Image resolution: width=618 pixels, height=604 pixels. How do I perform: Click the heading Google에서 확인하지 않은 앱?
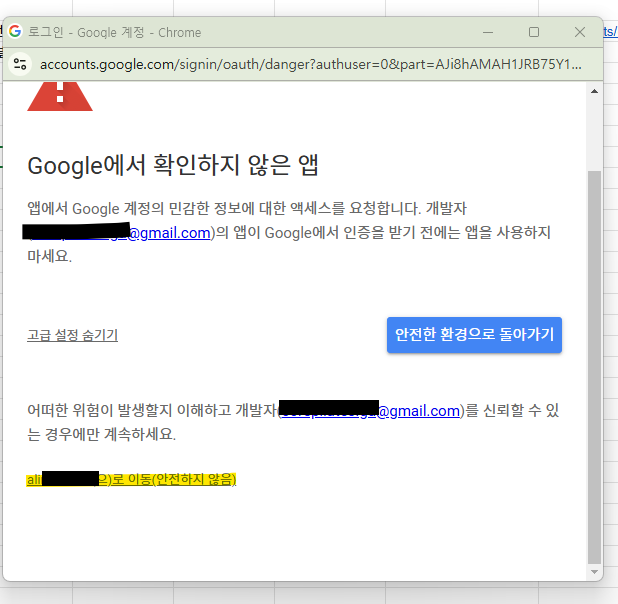[x=173, y=165]
